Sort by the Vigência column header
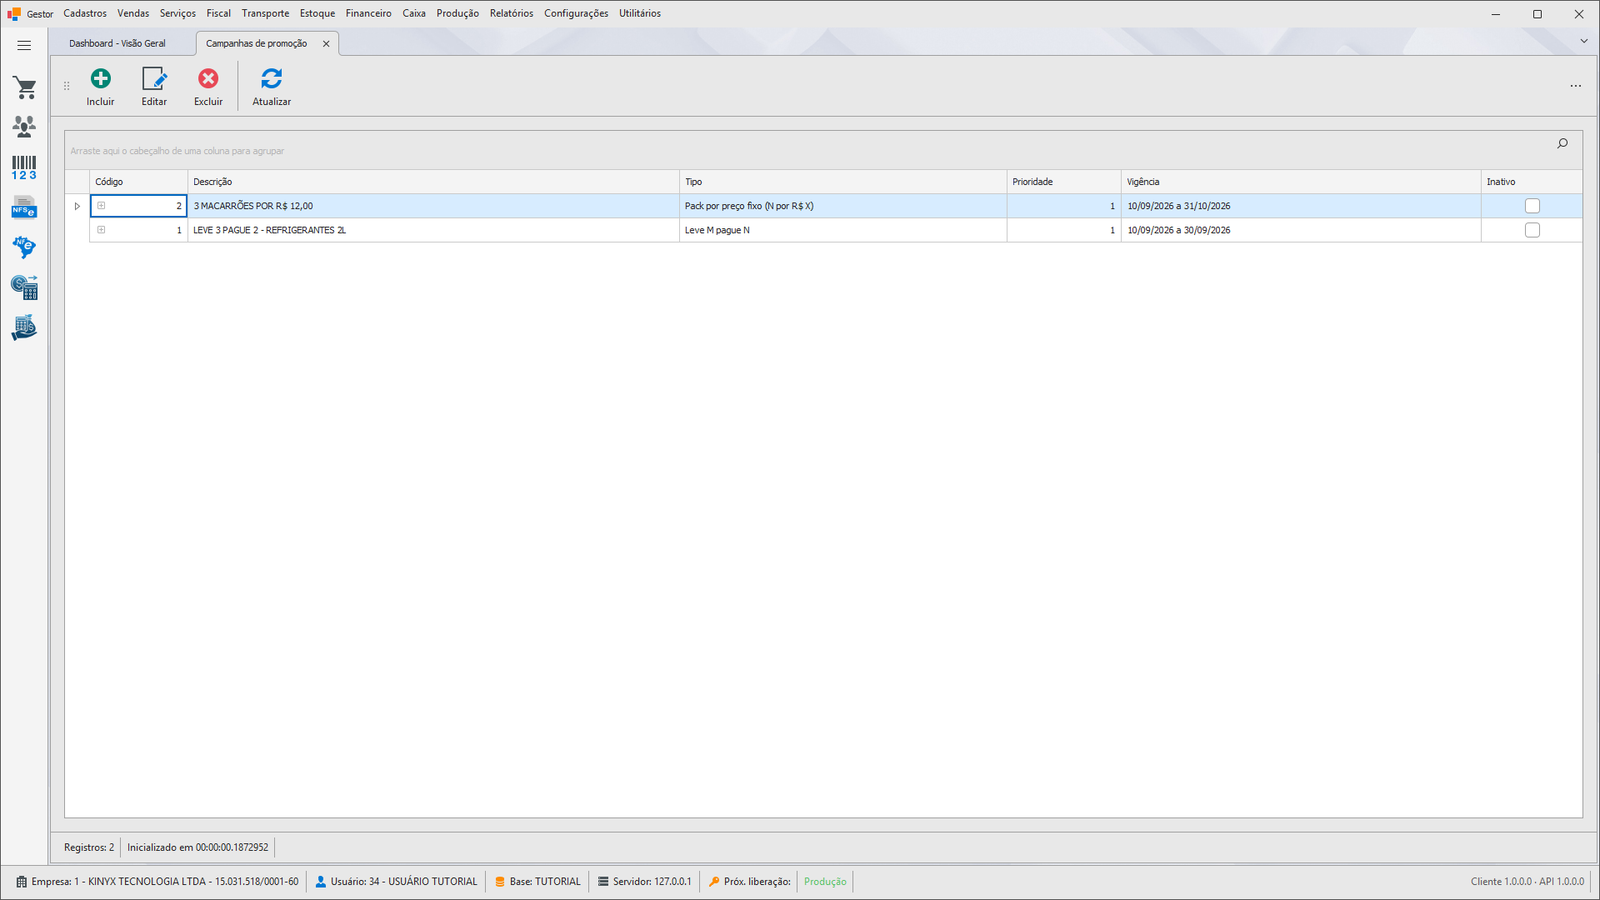This screenshot has height=900, width=1600. pos(1300,182)
